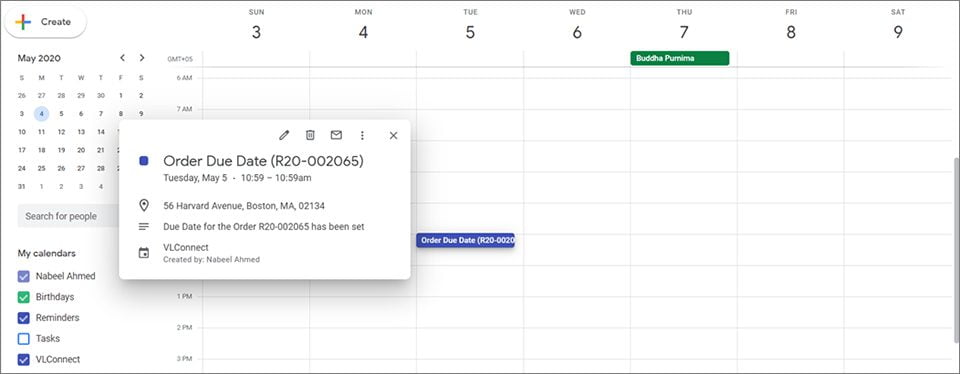Click the location pin icon in popup
The image size is (960, 374).
[x=144, y=206]
